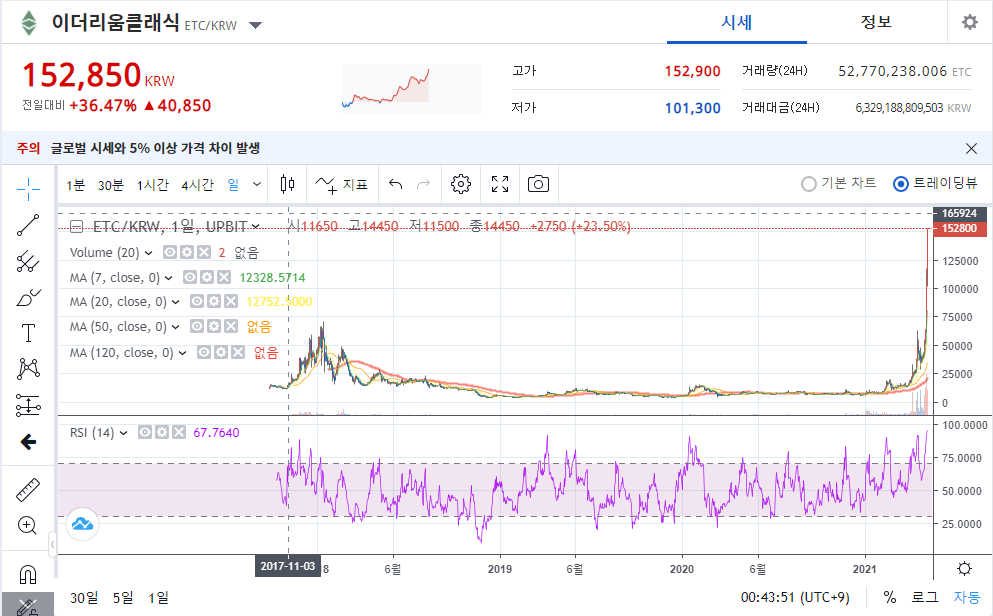Select the 1시간 interval
Image resolution: width=993 pixels, height=616 pixels.
pyautogui.click(x=153, y=185)
